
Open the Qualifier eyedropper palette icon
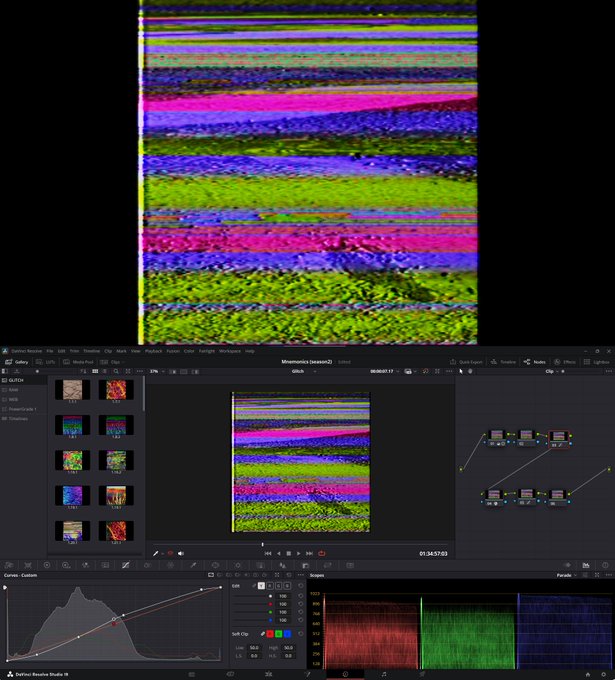point(193,565)
